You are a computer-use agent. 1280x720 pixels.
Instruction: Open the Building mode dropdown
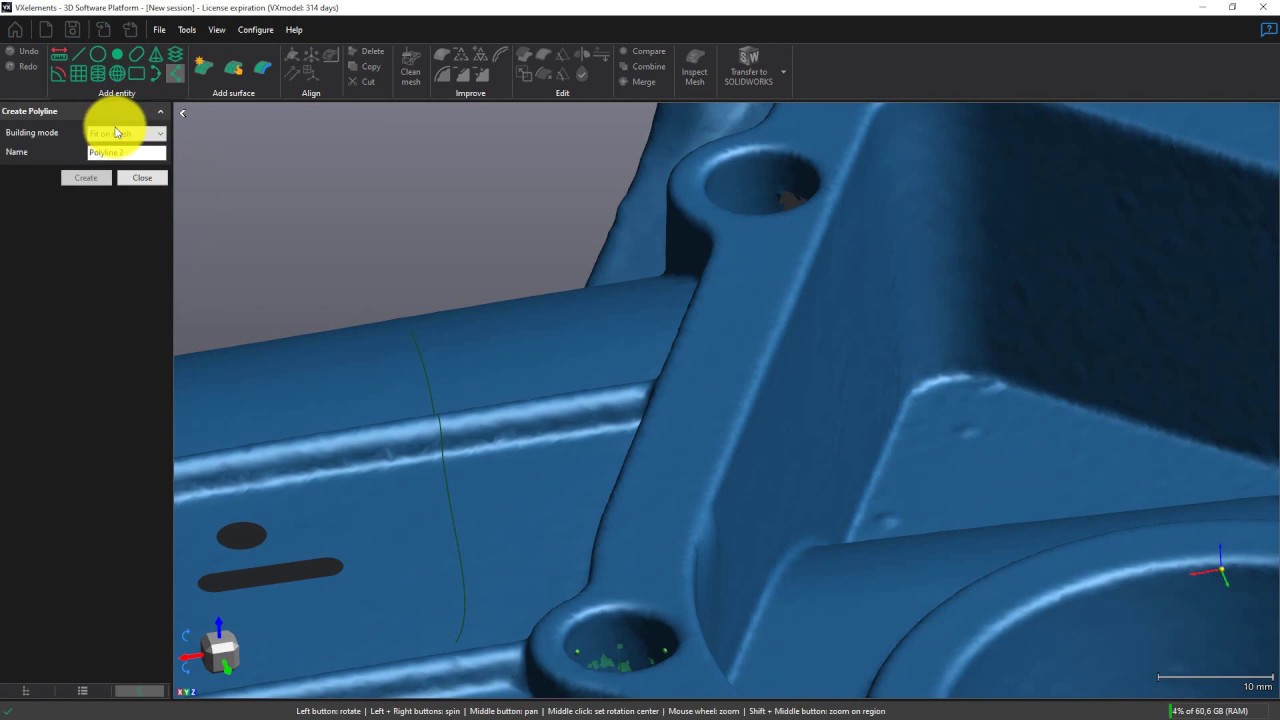pos(126,133)
